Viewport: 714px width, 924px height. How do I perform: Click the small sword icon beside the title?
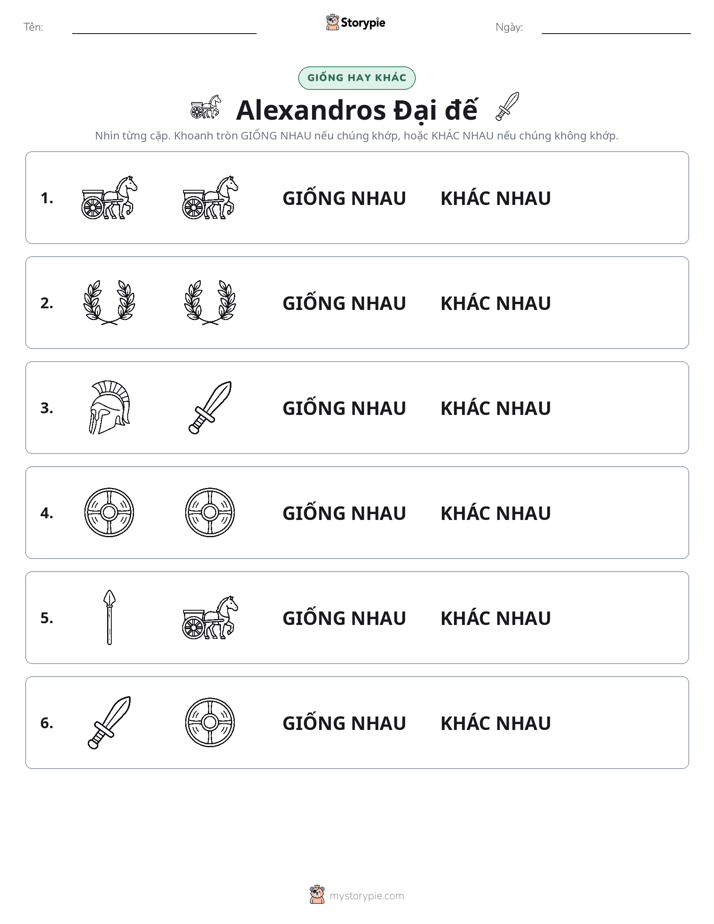tap(507, 106)
